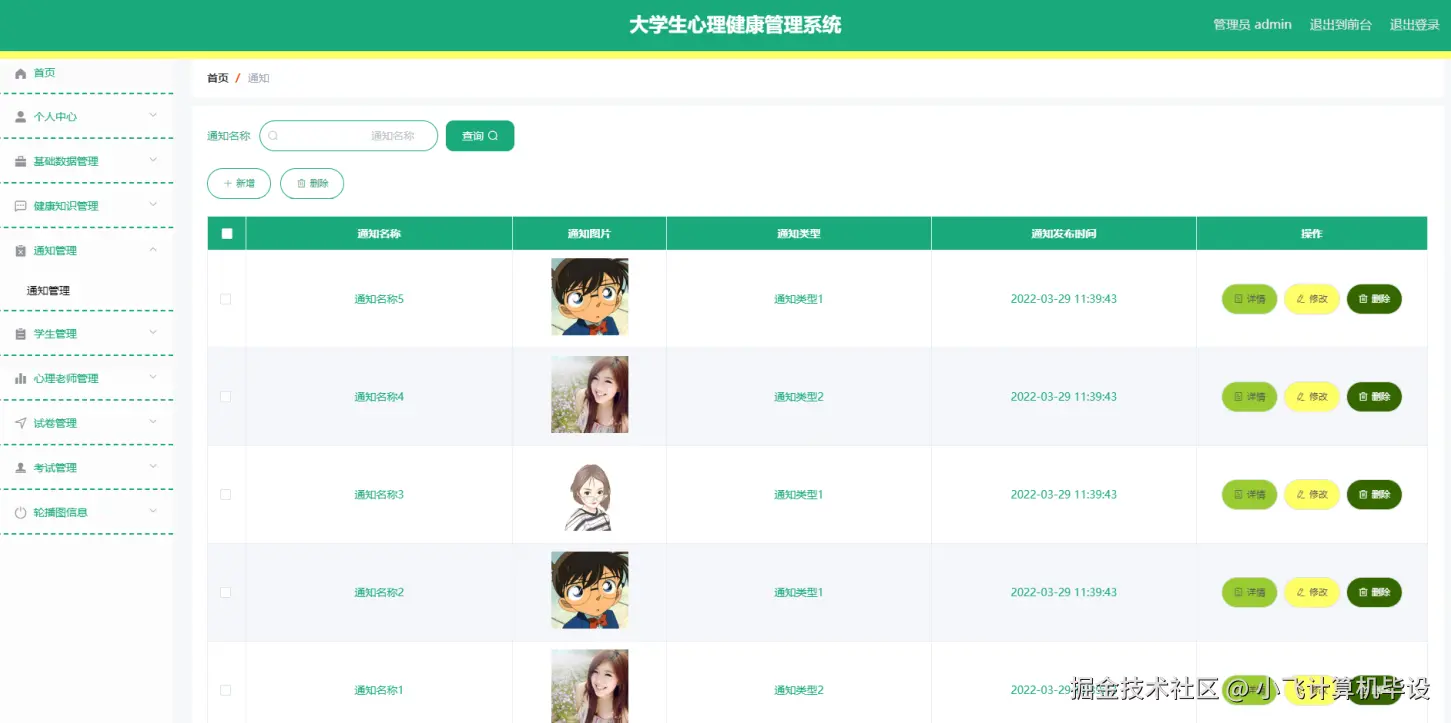This screenshot has width=1451, height=723.
Task: Click 管理员 admin text in header
Action: click(x=1252, y=25)
